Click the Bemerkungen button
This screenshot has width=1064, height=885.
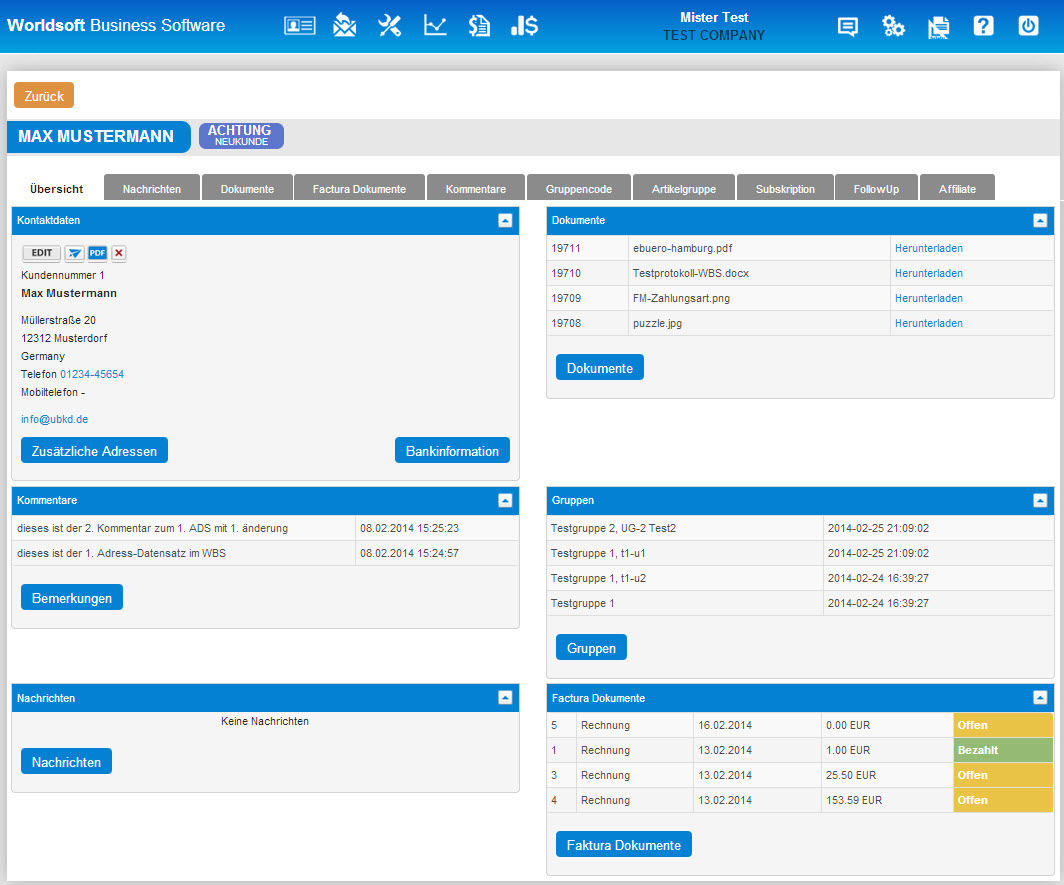(x=72, y=598)
